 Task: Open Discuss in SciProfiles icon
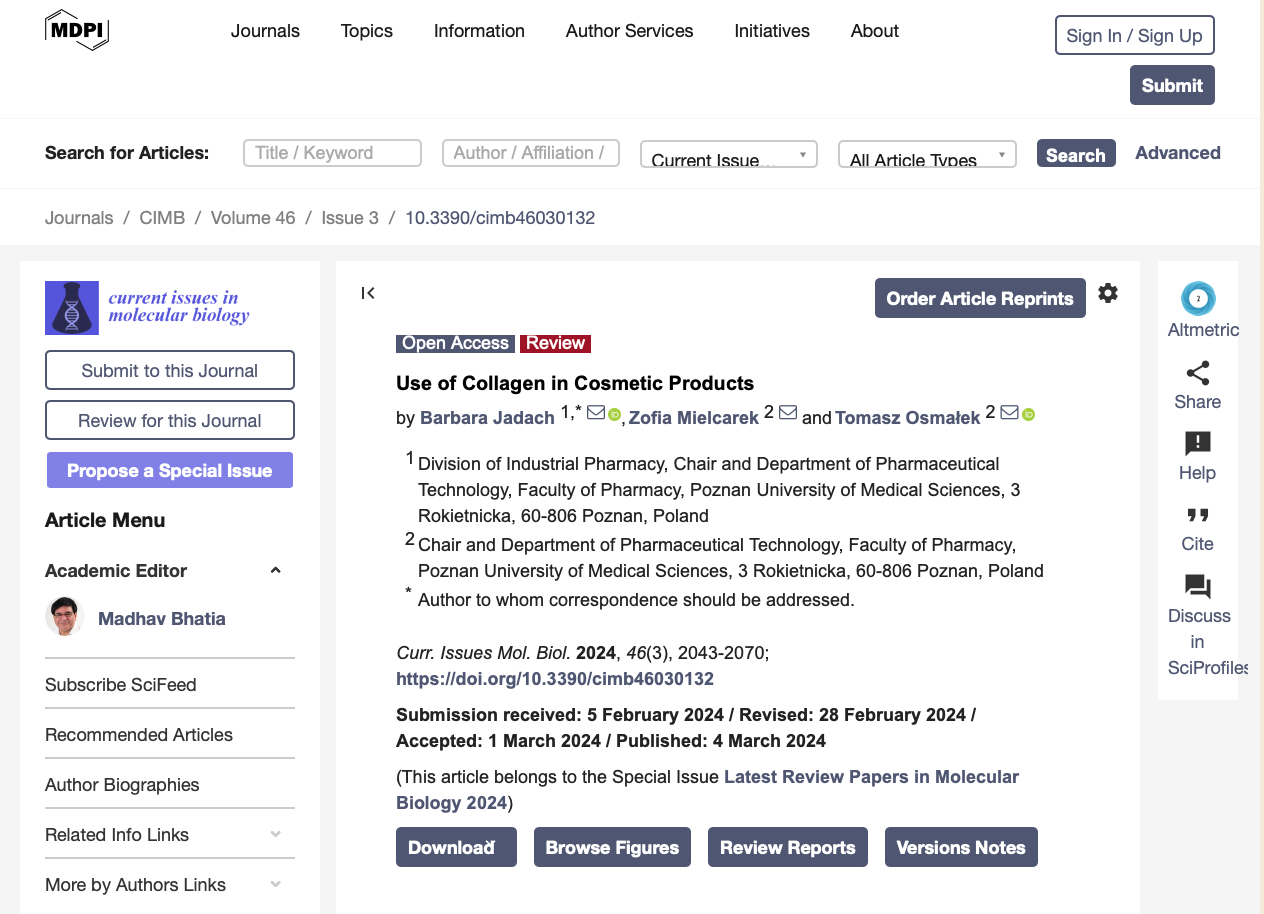(1197, 587)
